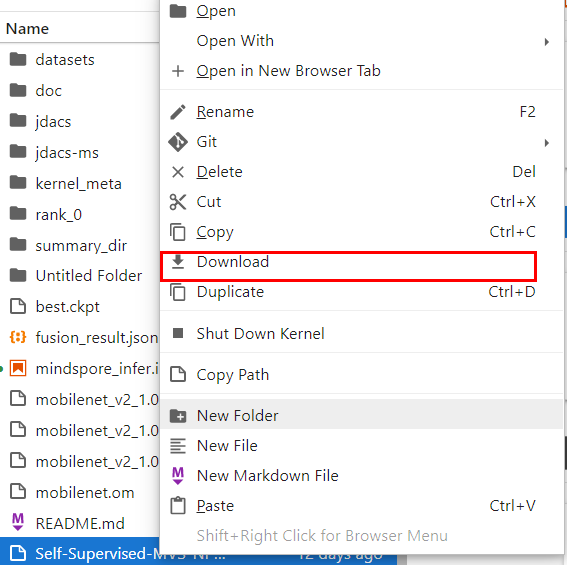Click the Cut scissors icon
Viewport: 567px width, 565px height.
click(178, 202)
